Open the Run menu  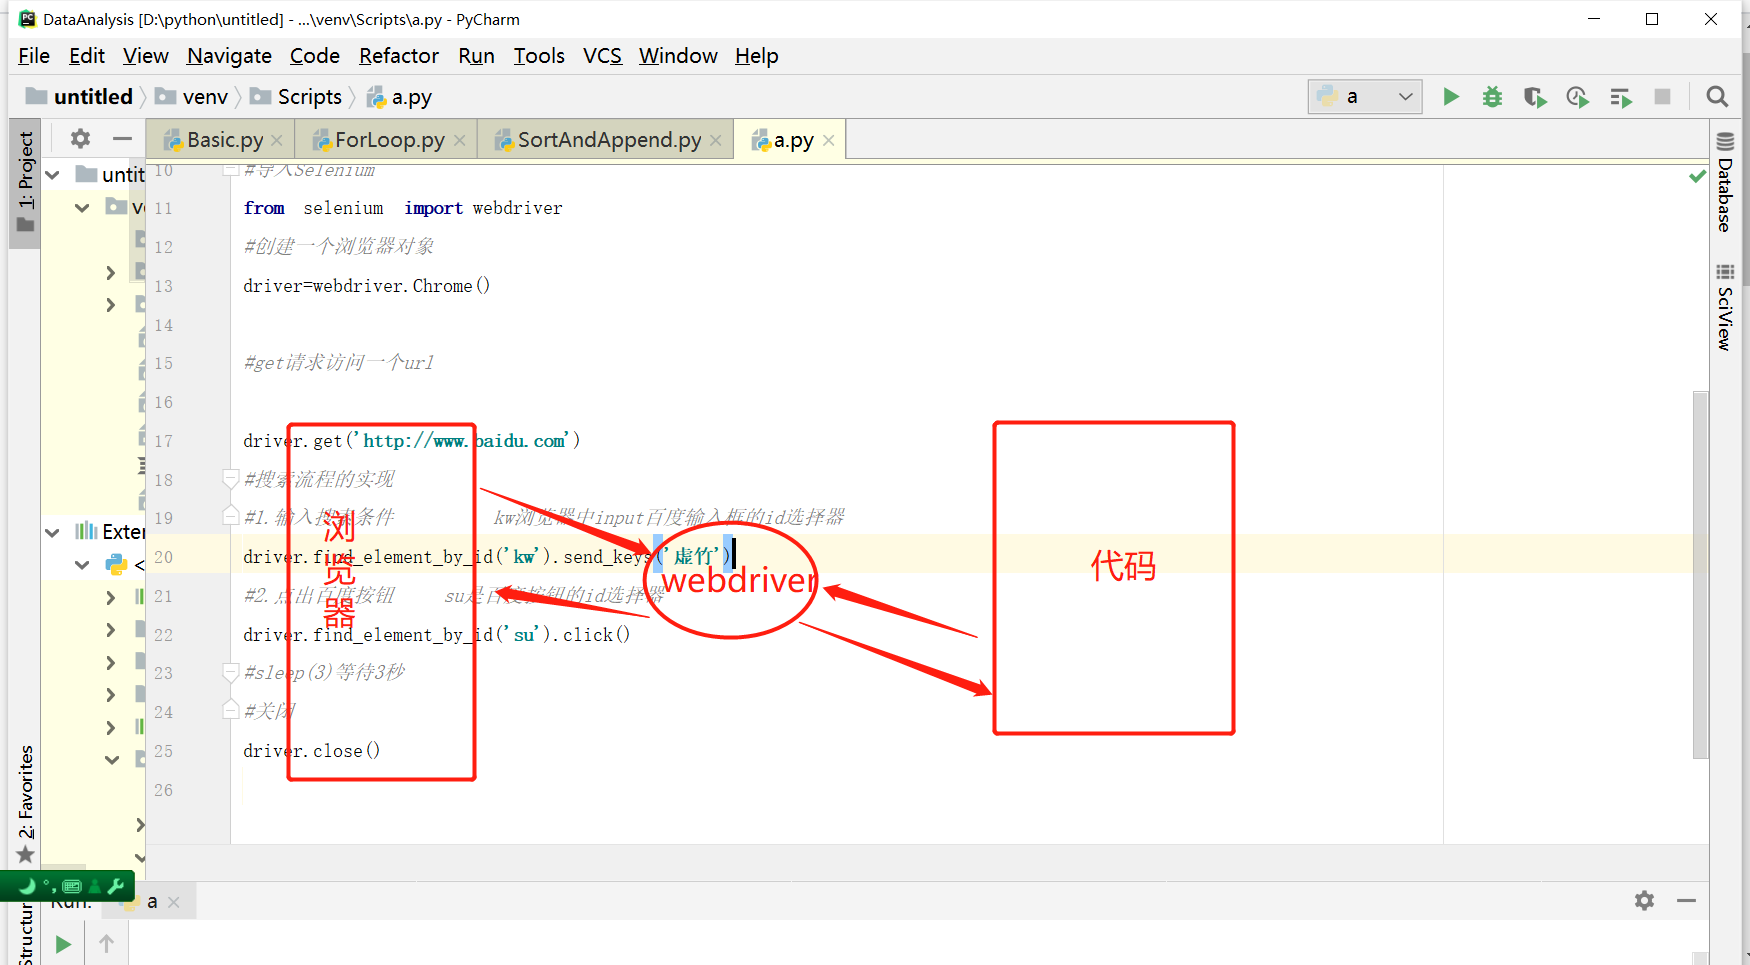pyautogui.click(x=476, y=56)
